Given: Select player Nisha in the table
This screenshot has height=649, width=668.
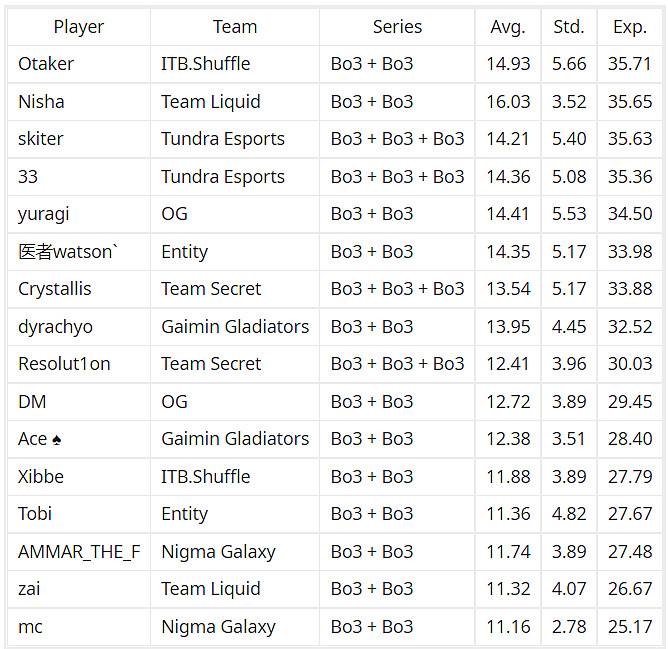Looking at the screenshot, I should [x=41, y=102].
